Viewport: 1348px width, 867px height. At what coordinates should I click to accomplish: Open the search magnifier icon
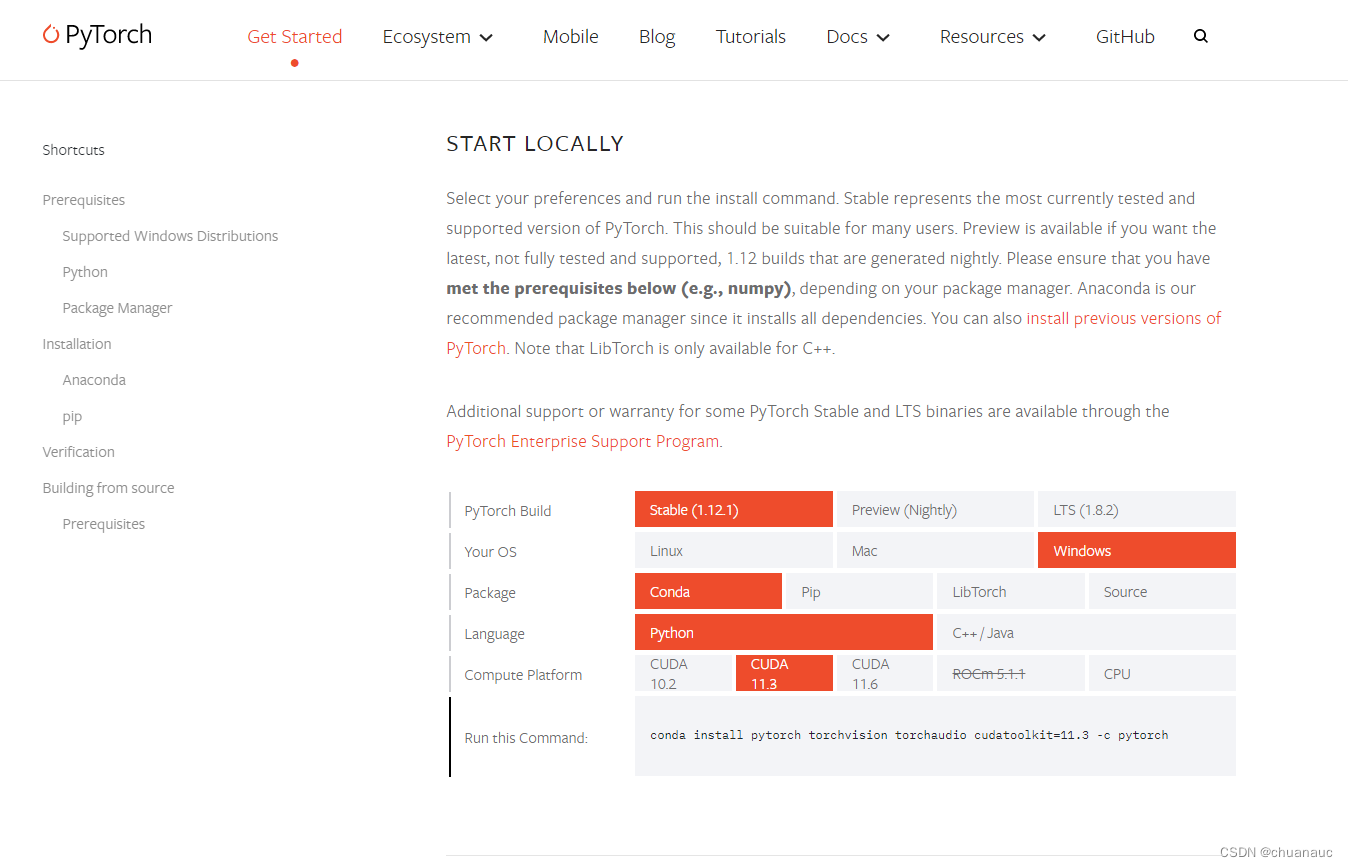point(1201,36)
